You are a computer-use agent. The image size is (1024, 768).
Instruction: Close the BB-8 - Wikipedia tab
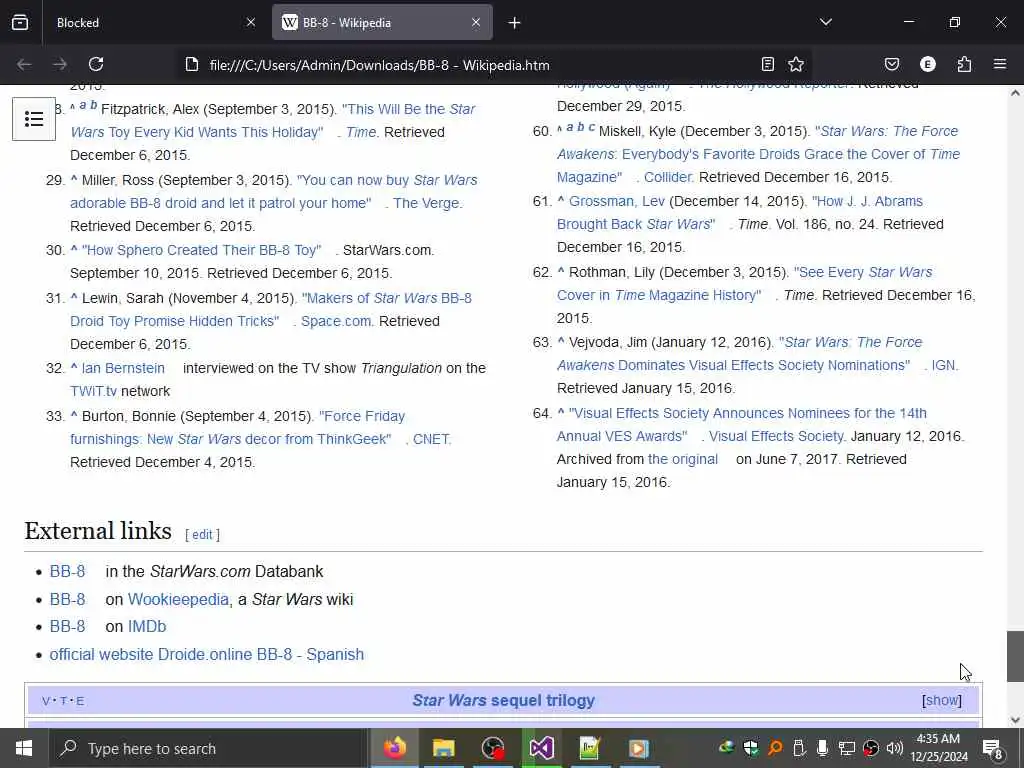pyautogui.click(x=476, y=22)
